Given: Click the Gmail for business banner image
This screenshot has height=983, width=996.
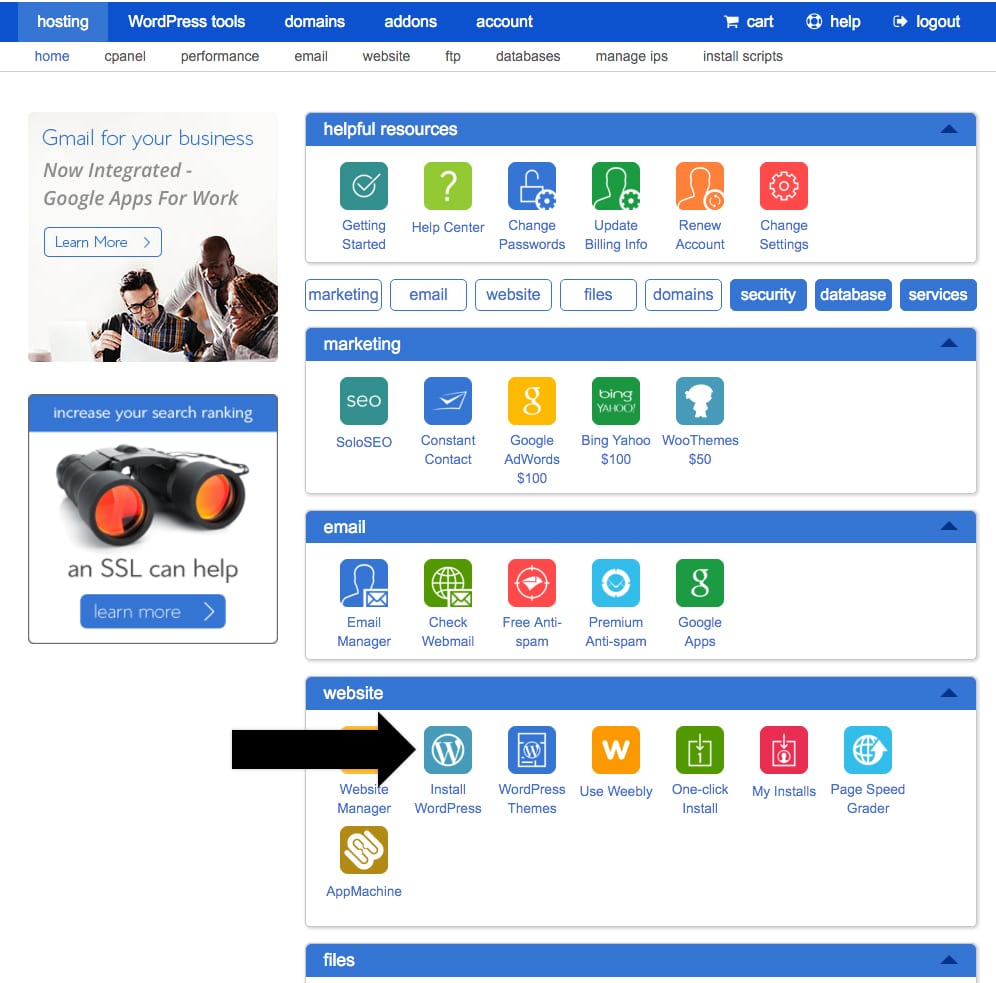Looking at the screenshot, I should 153,237.
